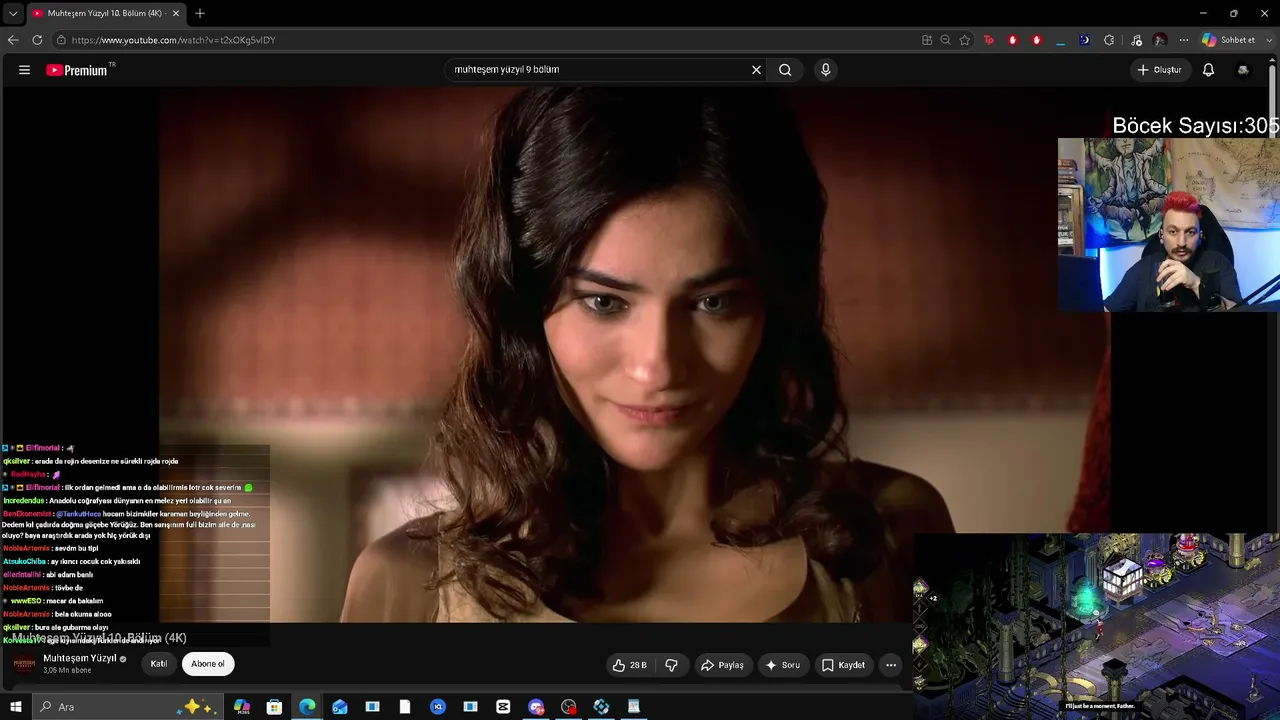Submit search with the magnifier button
The width and height of the screenshot is (1280, 720).
point(785,70)
